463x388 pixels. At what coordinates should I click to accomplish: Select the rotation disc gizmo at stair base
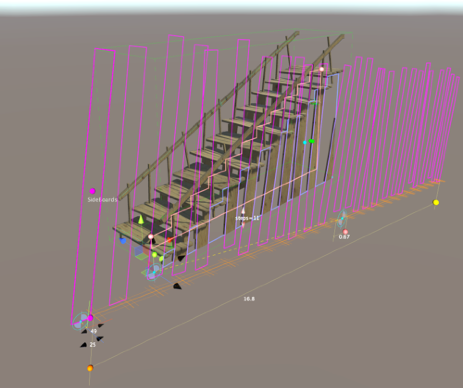click(x=154, y=272)
